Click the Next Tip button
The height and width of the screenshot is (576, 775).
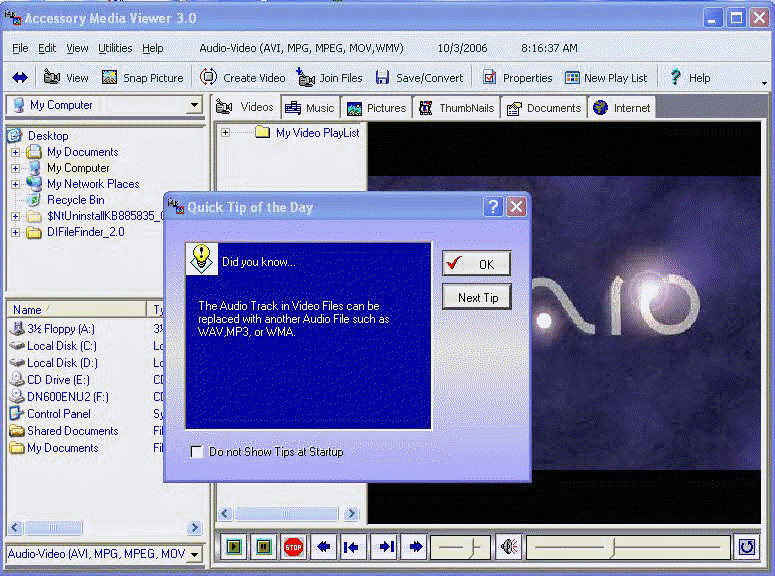[x=477, y=297]
